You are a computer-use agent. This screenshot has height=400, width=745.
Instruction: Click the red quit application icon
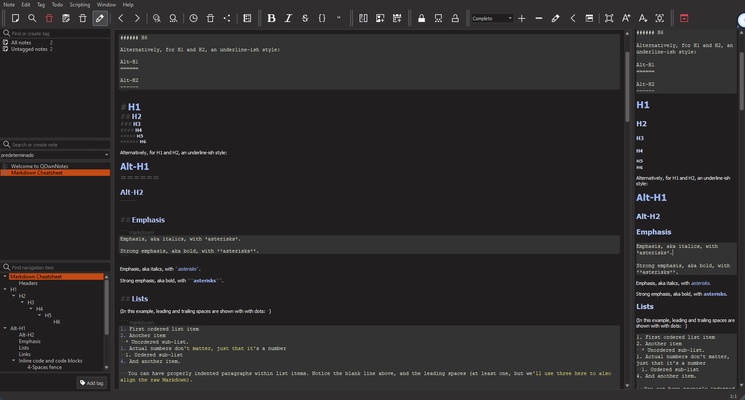coord(684,18)
